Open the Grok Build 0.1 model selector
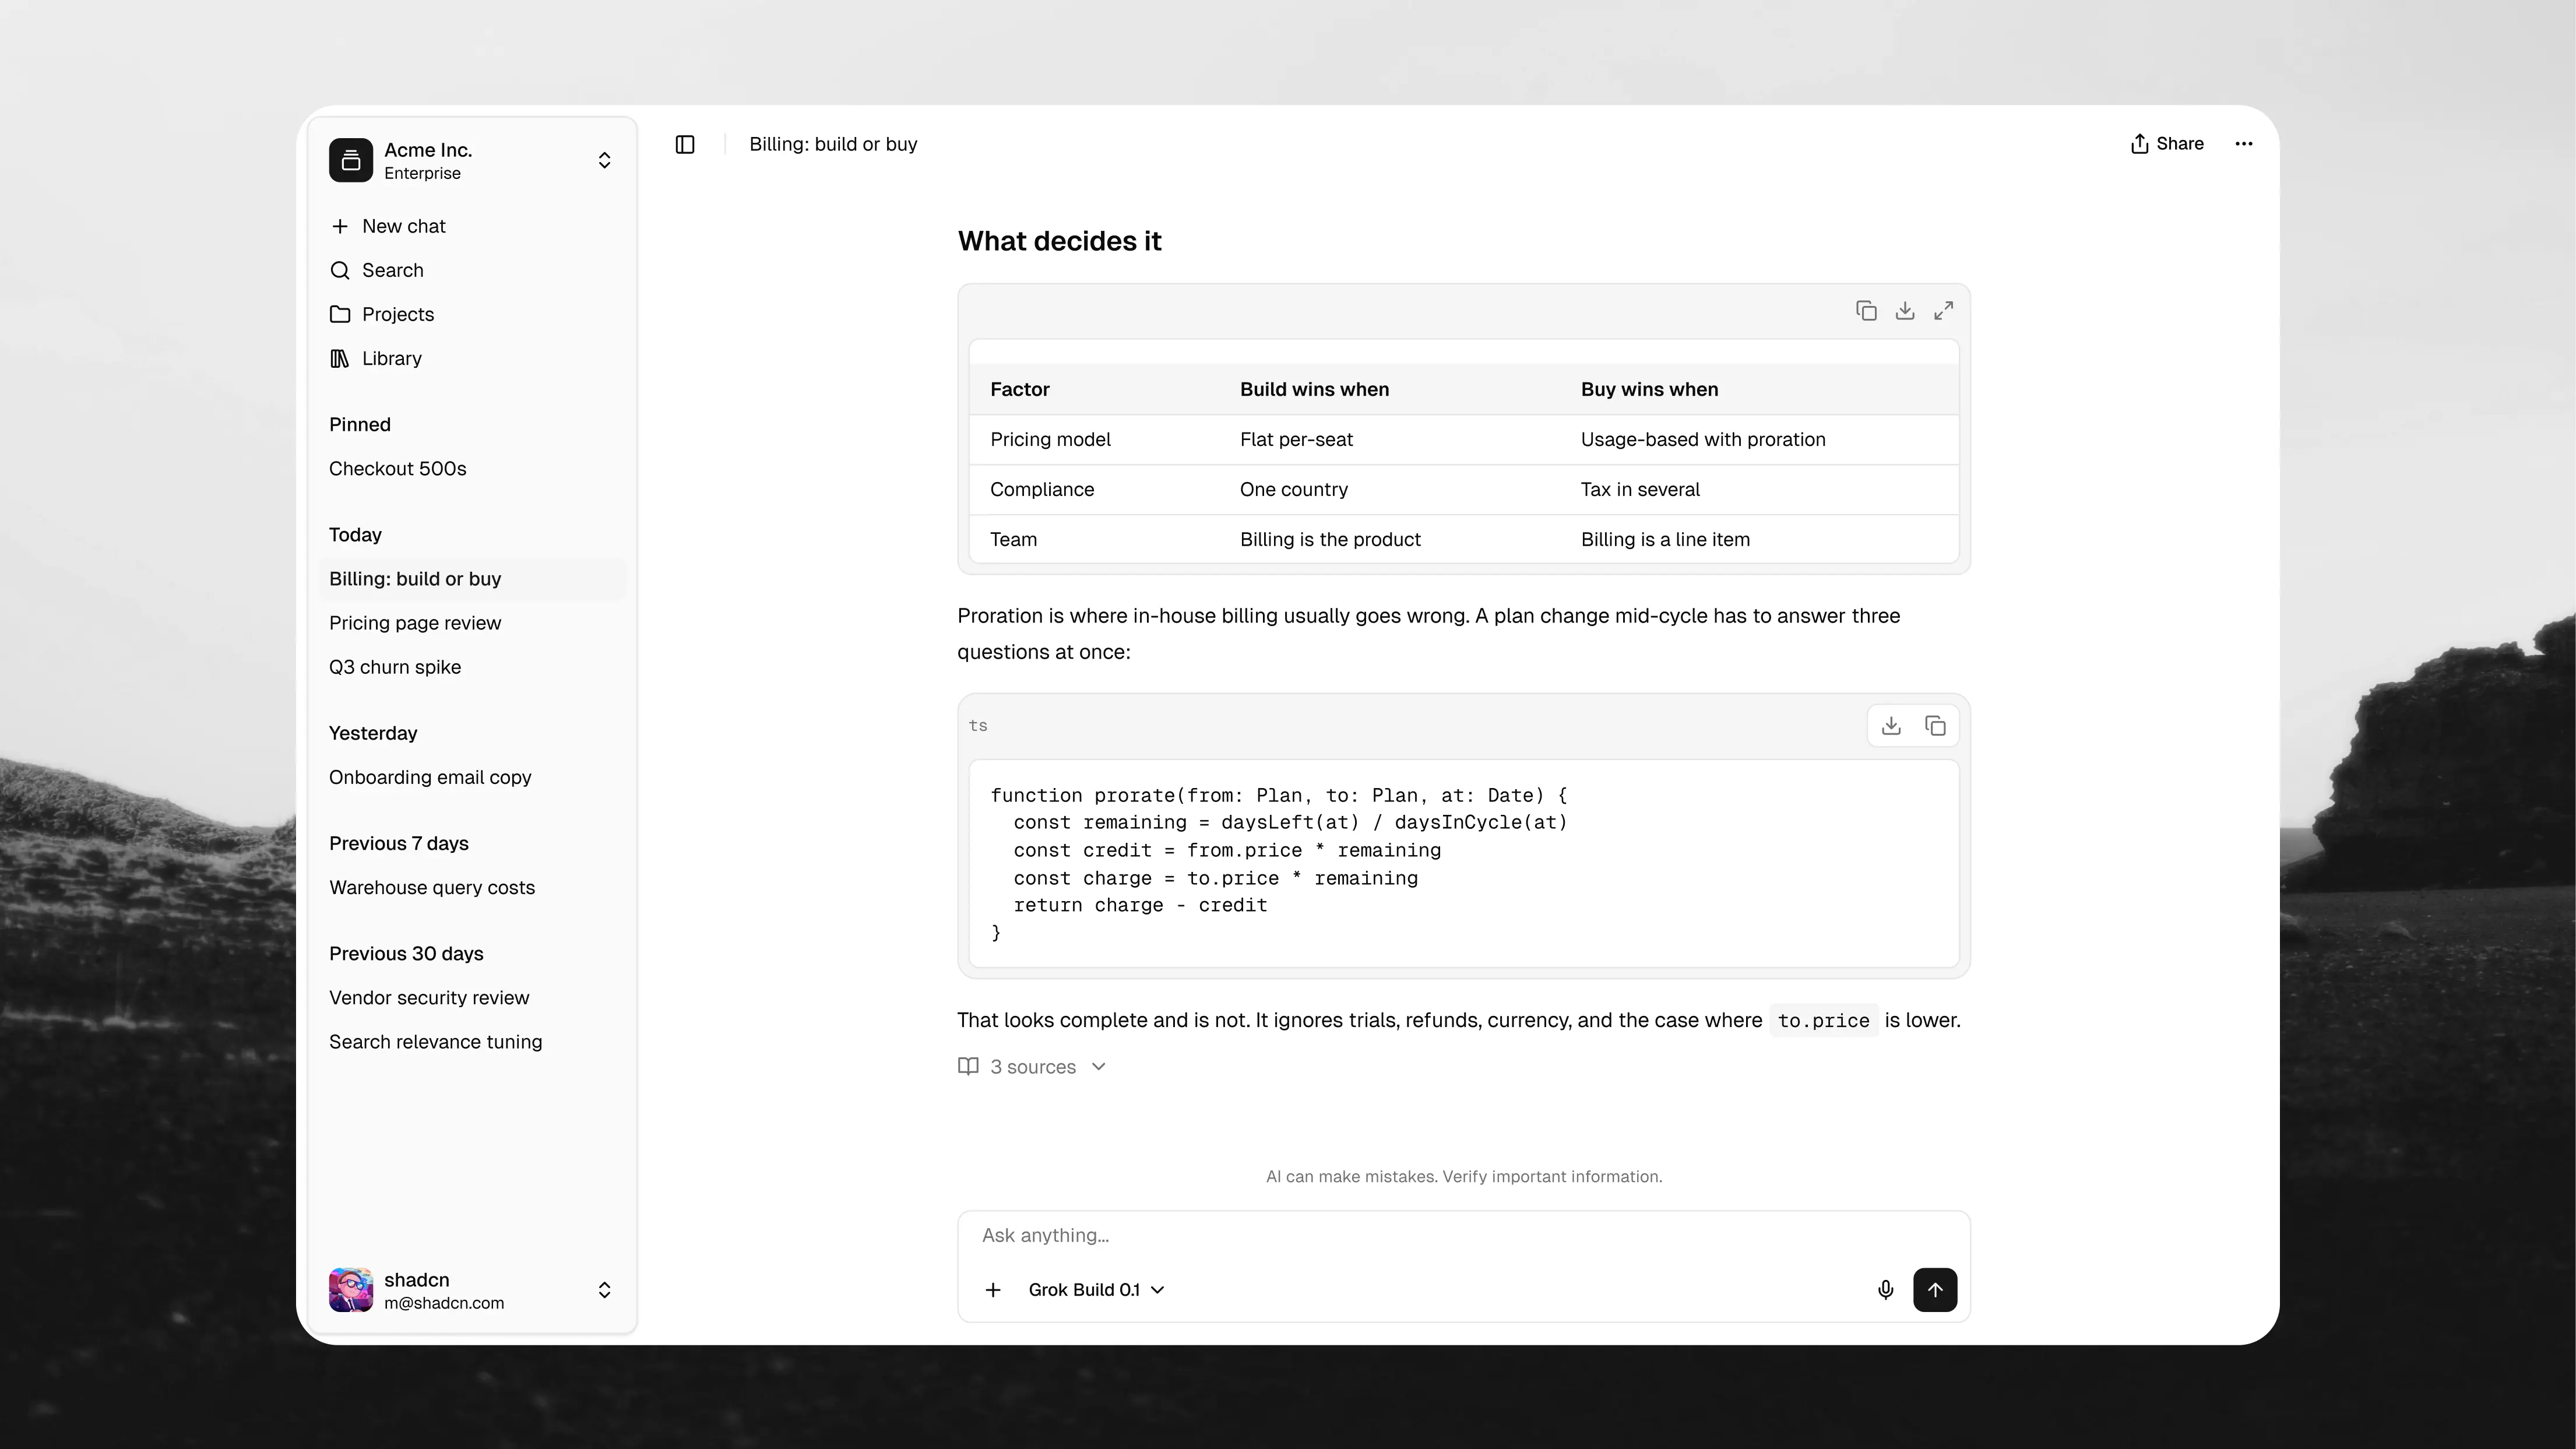The image size is (2576, 1449). (1096, 1290)
